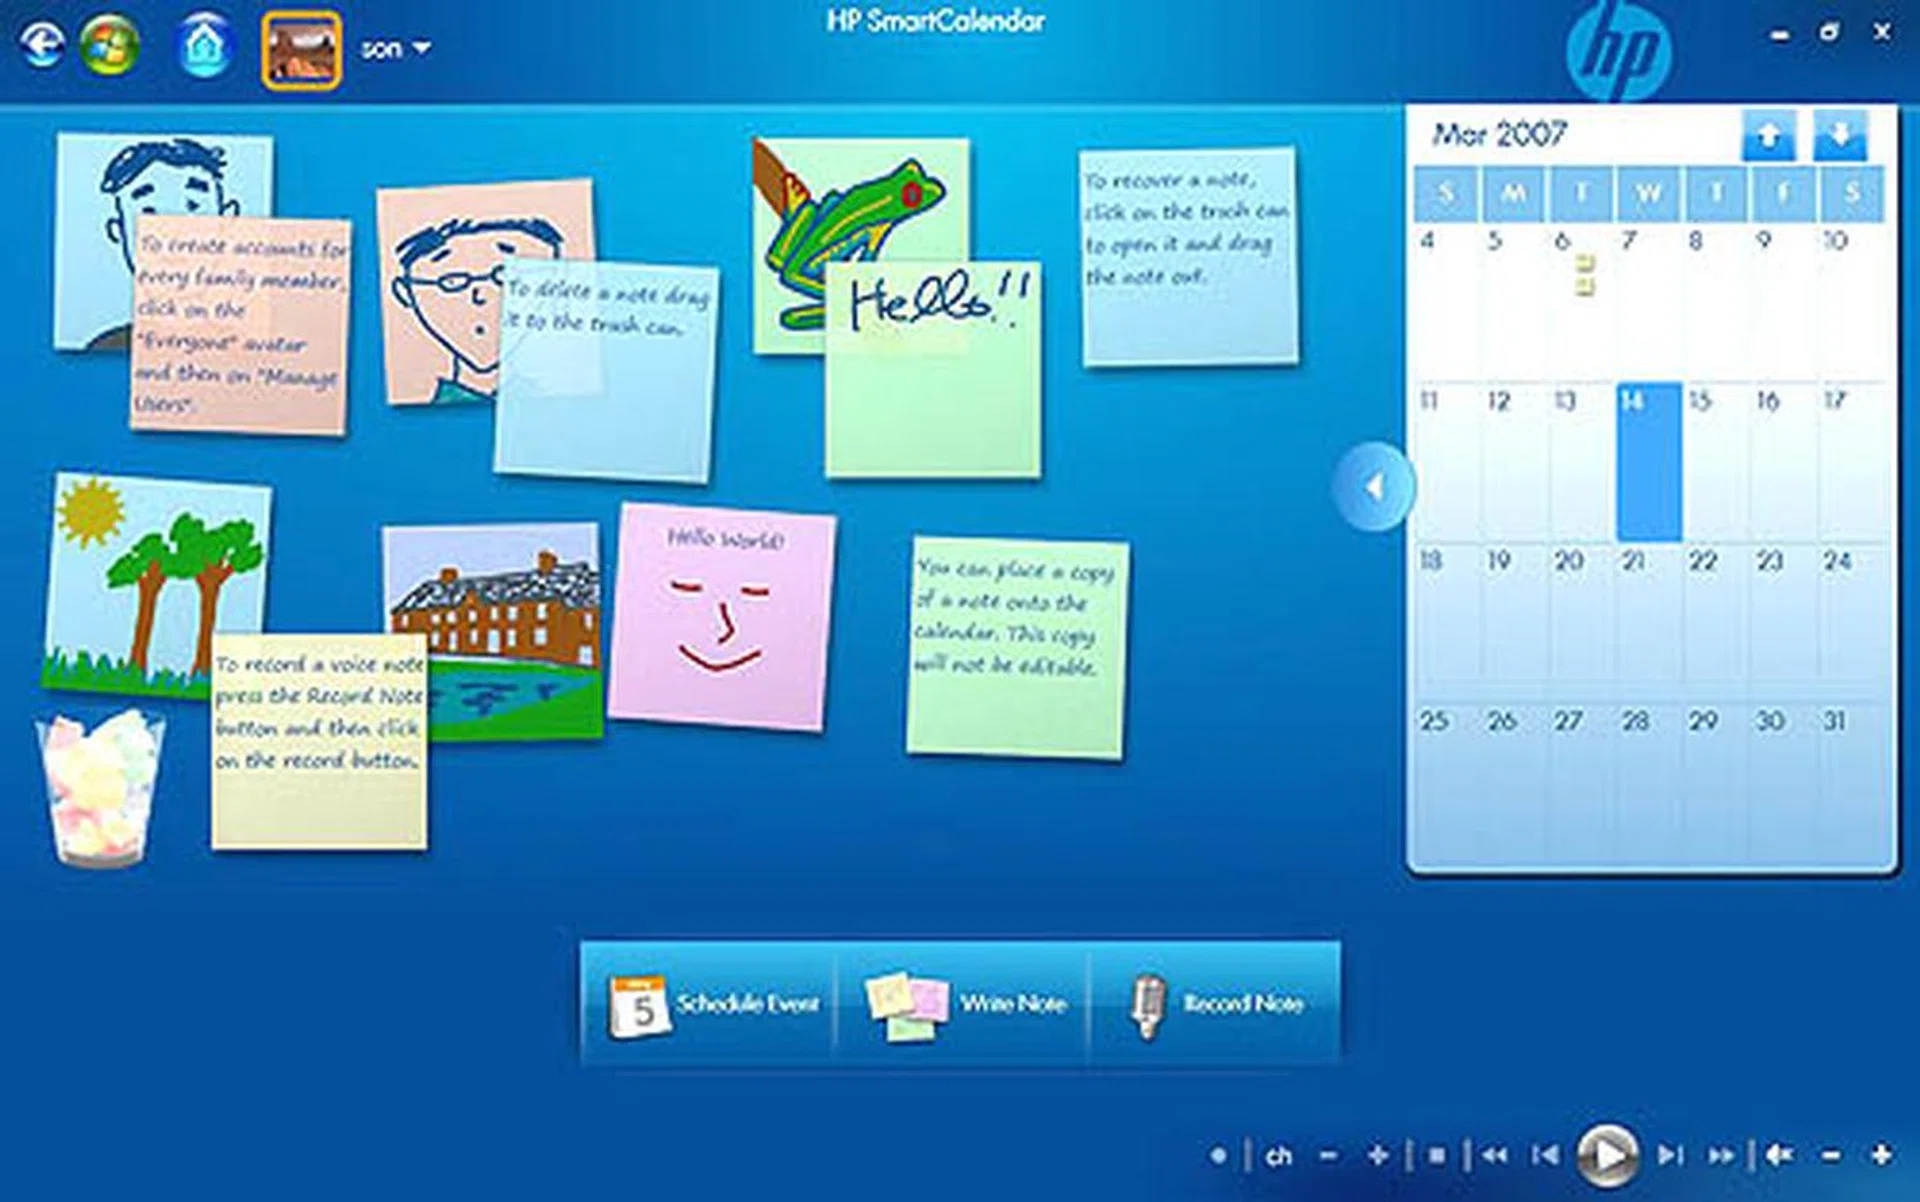
Task: Go to the HP home house icon
Action: (x=206, y=46)
